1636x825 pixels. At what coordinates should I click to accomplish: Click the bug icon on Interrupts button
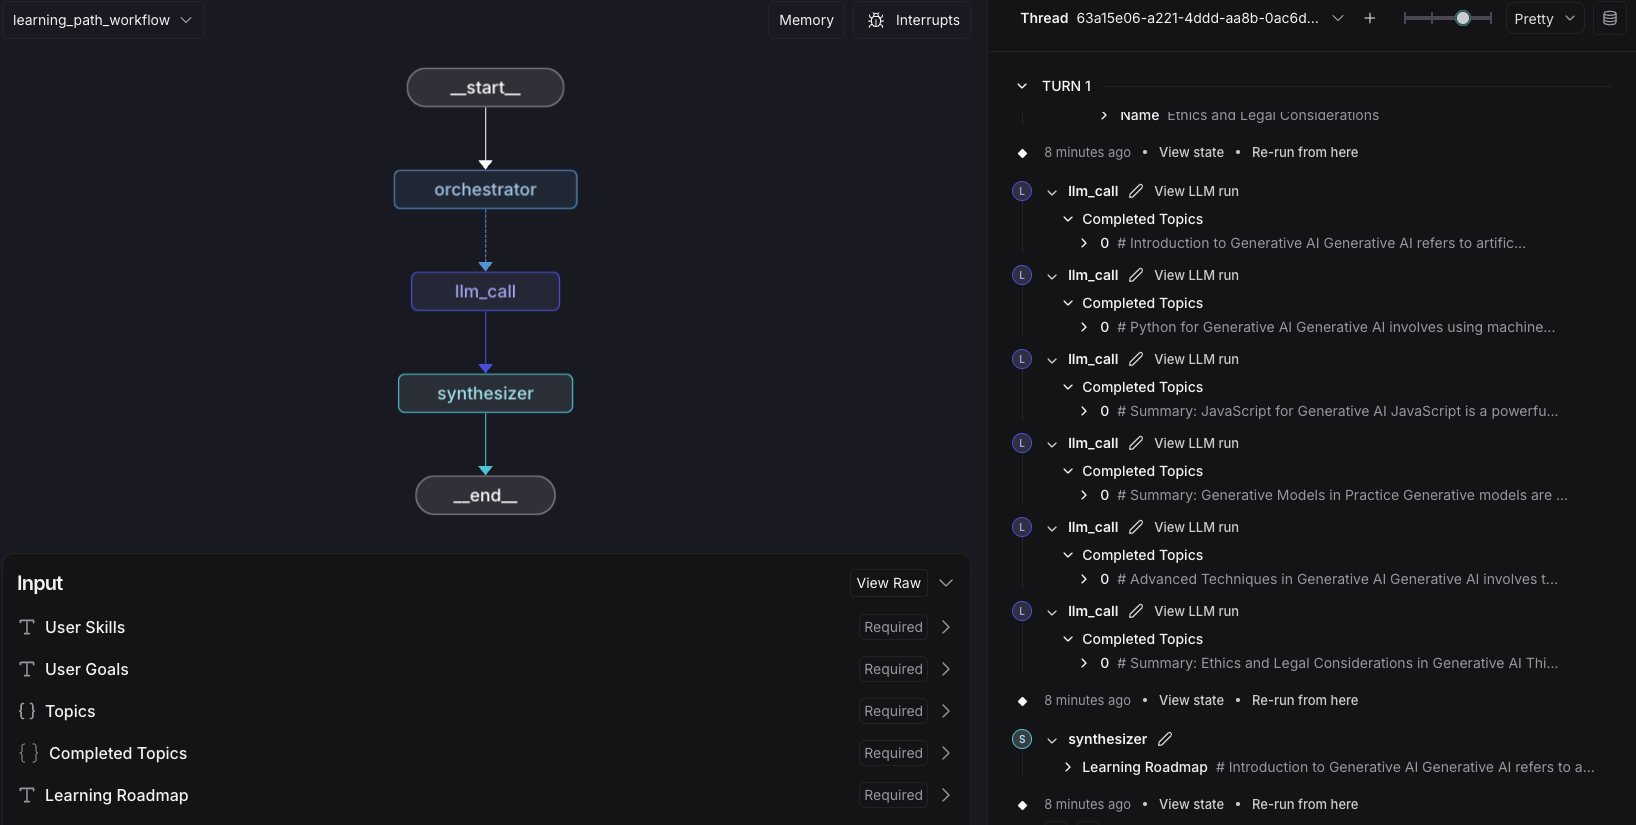coord(876,20)
